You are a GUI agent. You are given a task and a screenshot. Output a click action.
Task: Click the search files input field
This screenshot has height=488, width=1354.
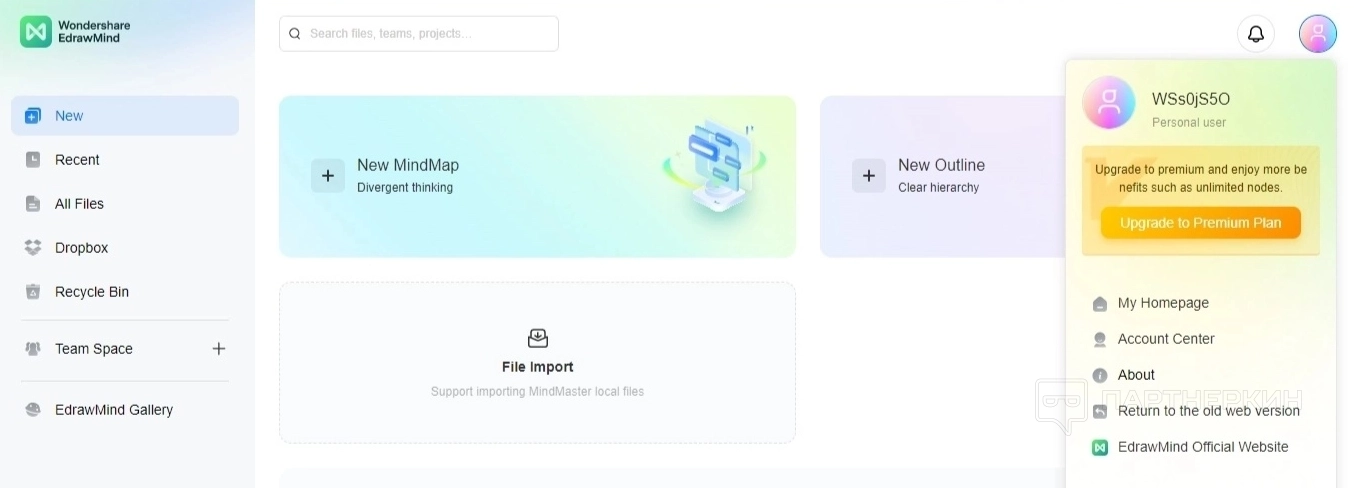419,34
